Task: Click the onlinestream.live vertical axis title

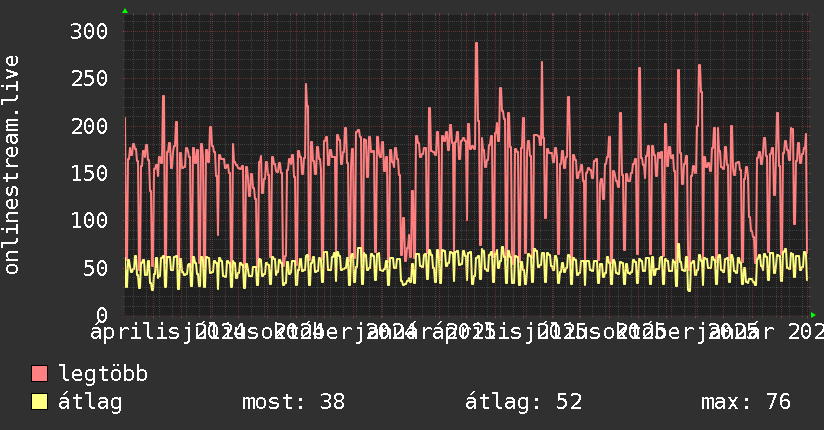Action: (11, 165)
